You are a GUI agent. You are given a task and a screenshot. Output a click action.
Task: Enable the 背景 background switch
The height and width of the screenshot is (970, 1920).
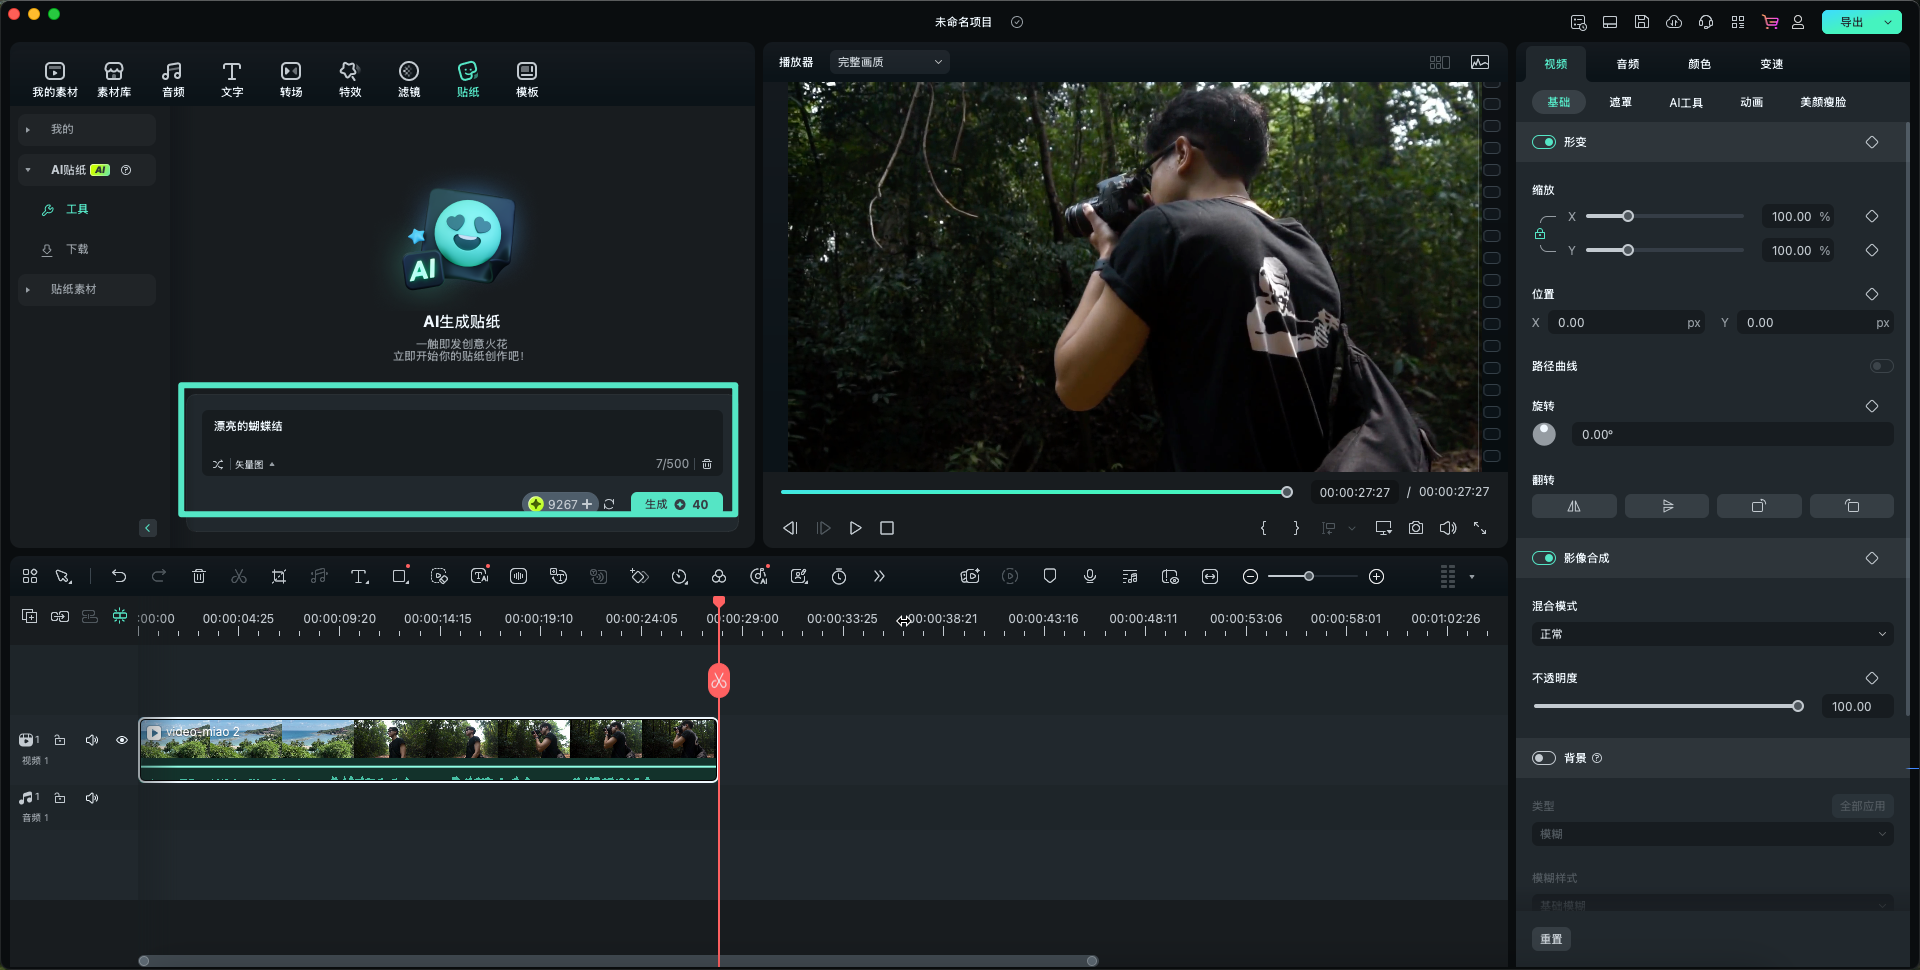[1543, 758]
